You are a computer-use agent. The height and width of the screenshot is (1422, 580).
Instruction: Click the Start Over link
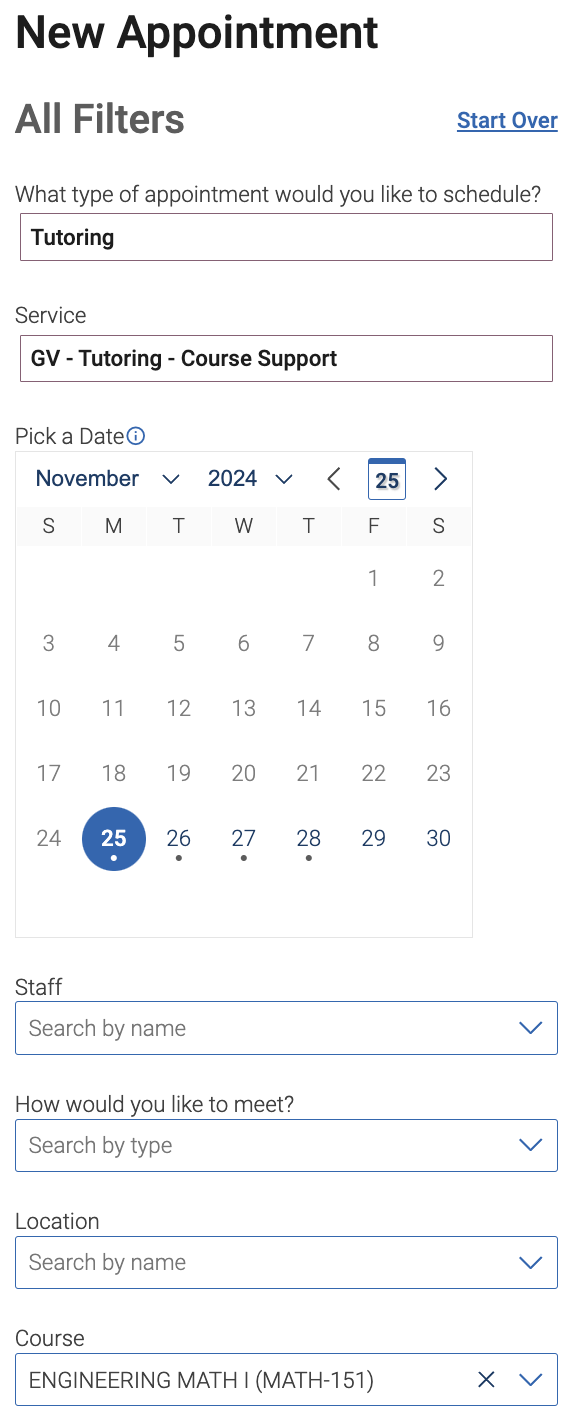tap(507, 120)
